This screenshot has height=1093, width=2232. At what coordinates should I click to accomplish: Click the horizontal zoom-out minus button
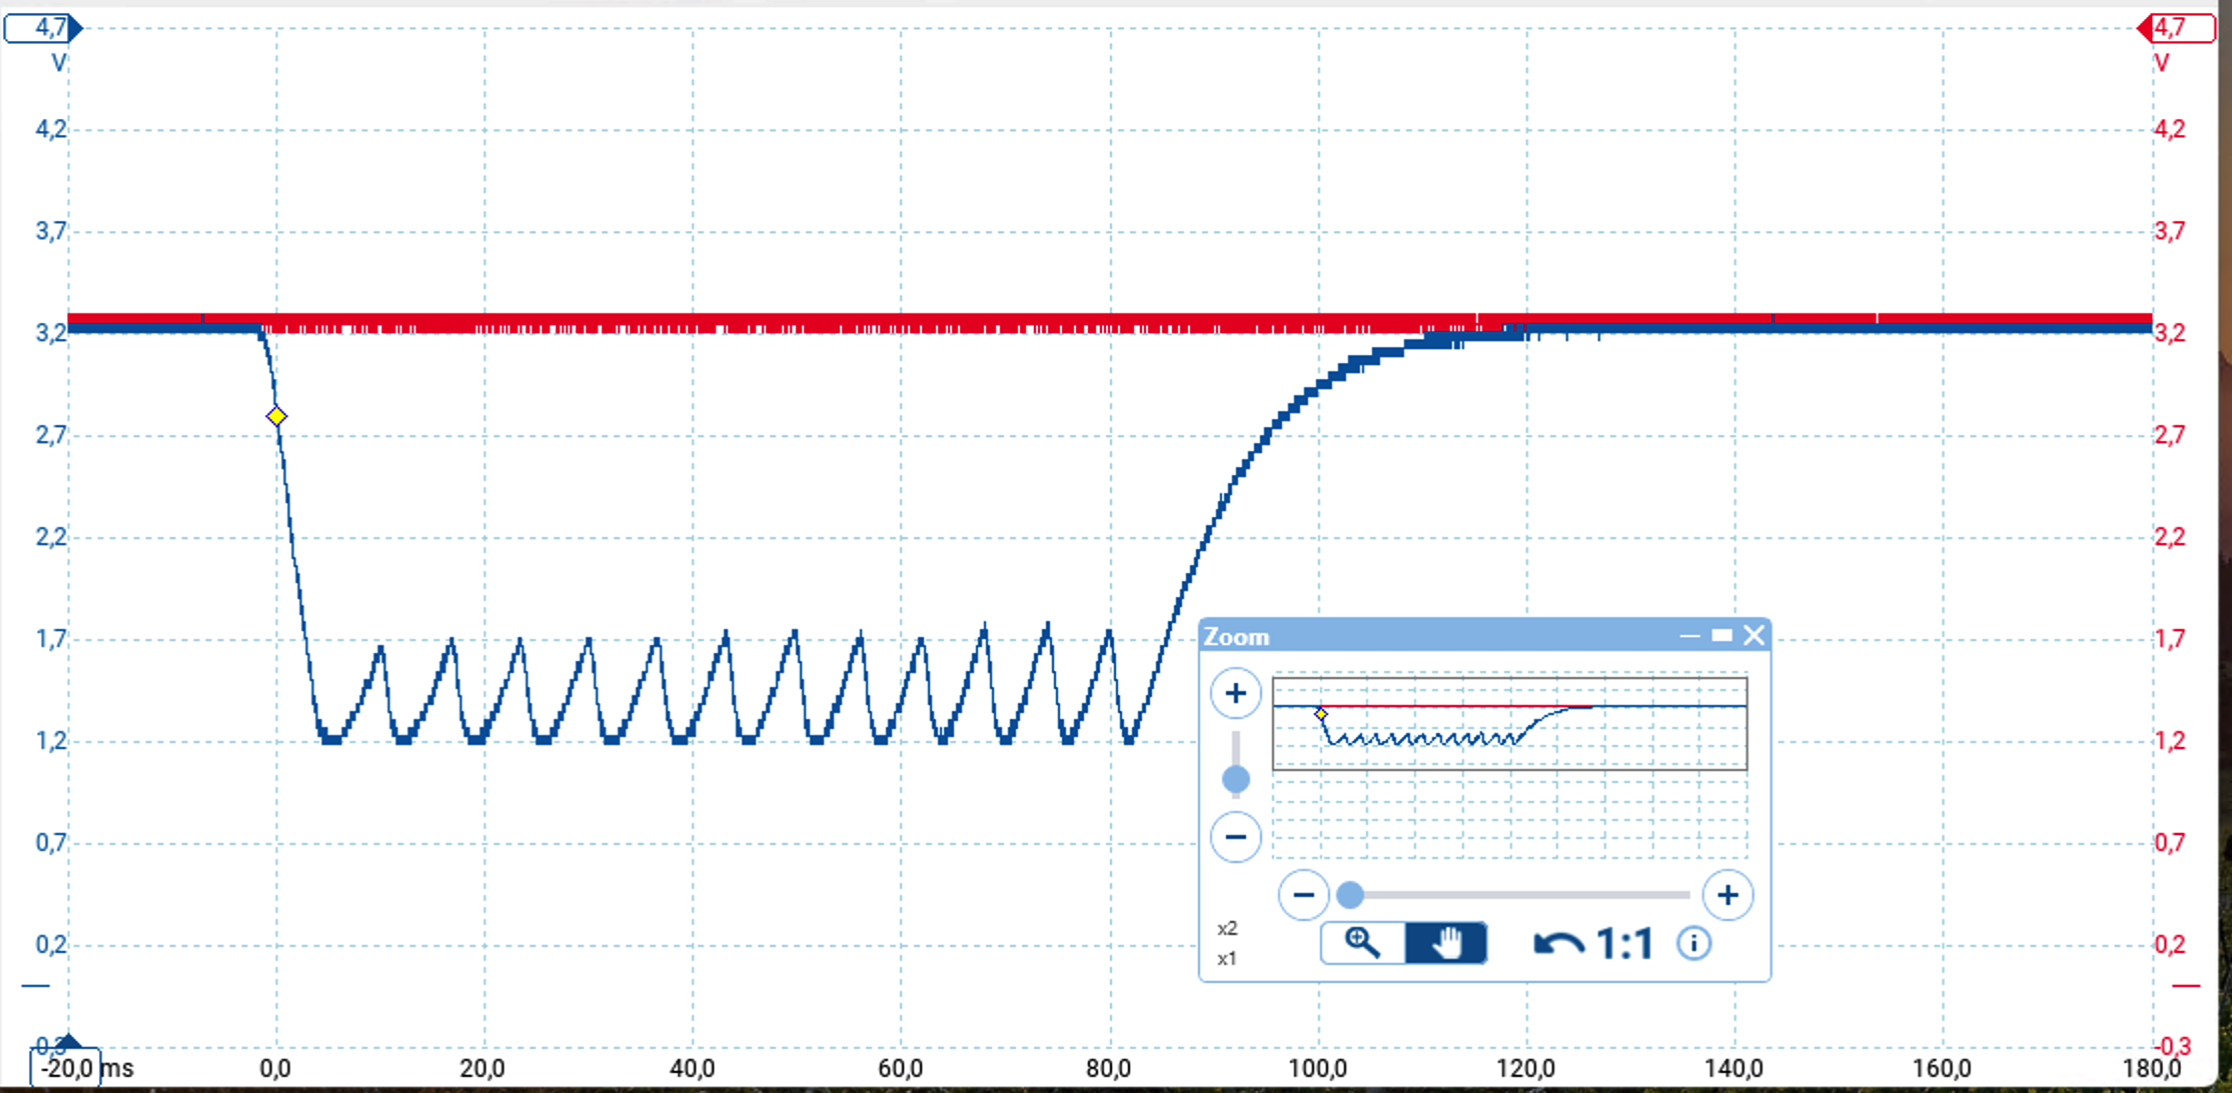1303,895
